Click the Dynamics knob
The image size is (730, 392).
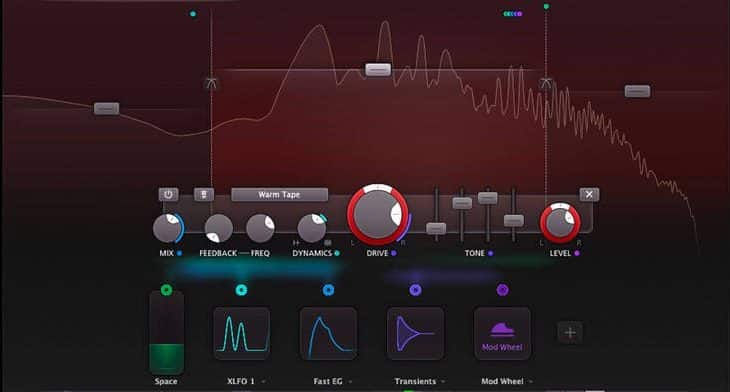tap(312, 228)
